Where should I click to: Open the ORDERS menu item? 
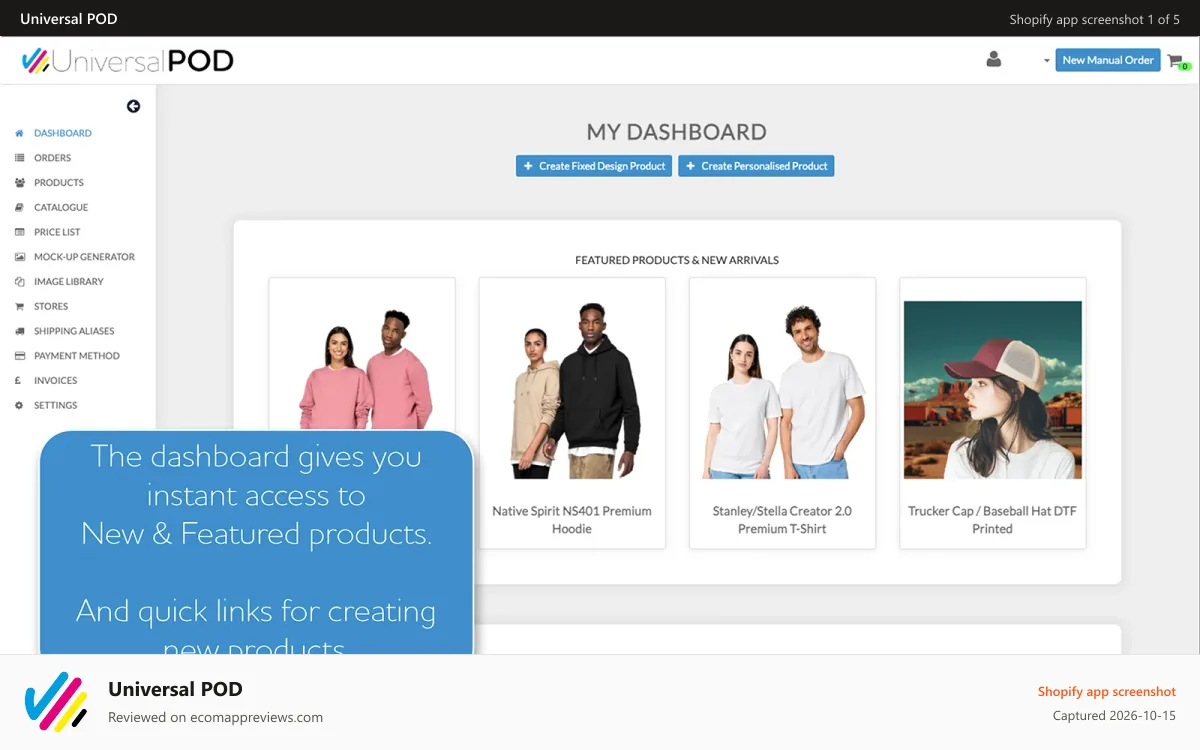coord(53,158)
